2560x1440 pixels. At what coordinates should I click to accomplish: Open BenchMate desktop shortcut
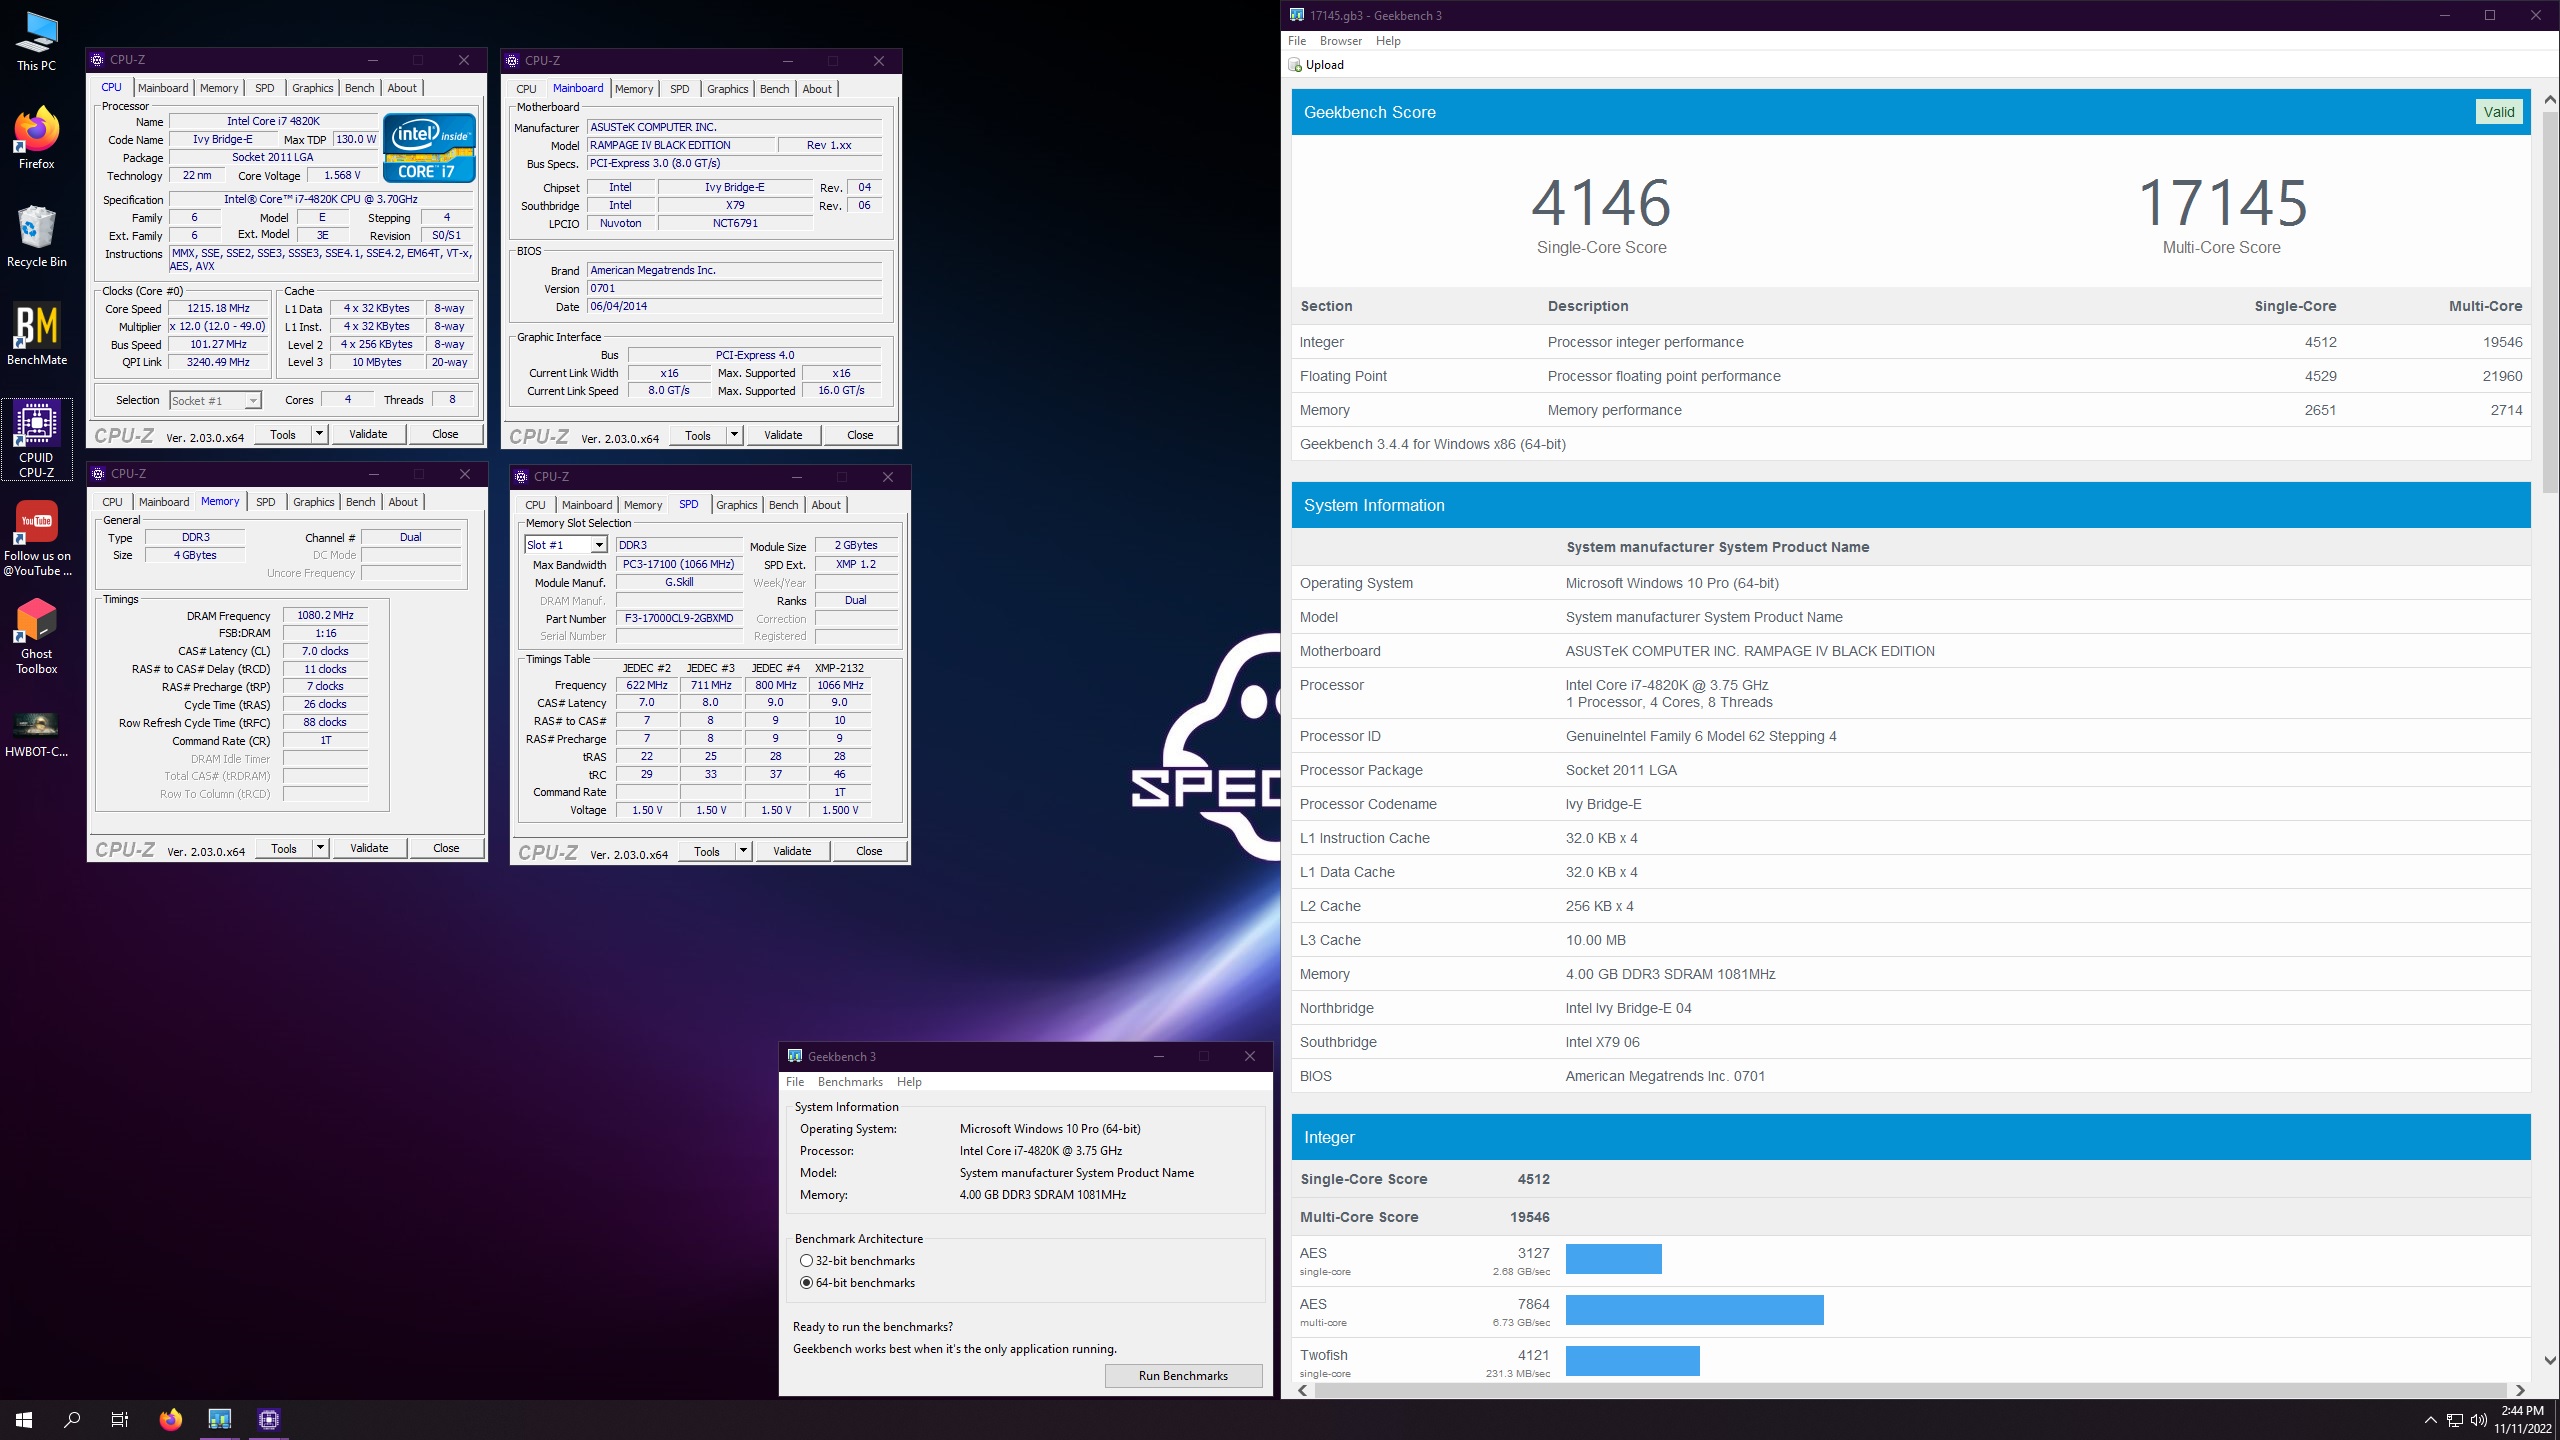click(x=36, y=334)
